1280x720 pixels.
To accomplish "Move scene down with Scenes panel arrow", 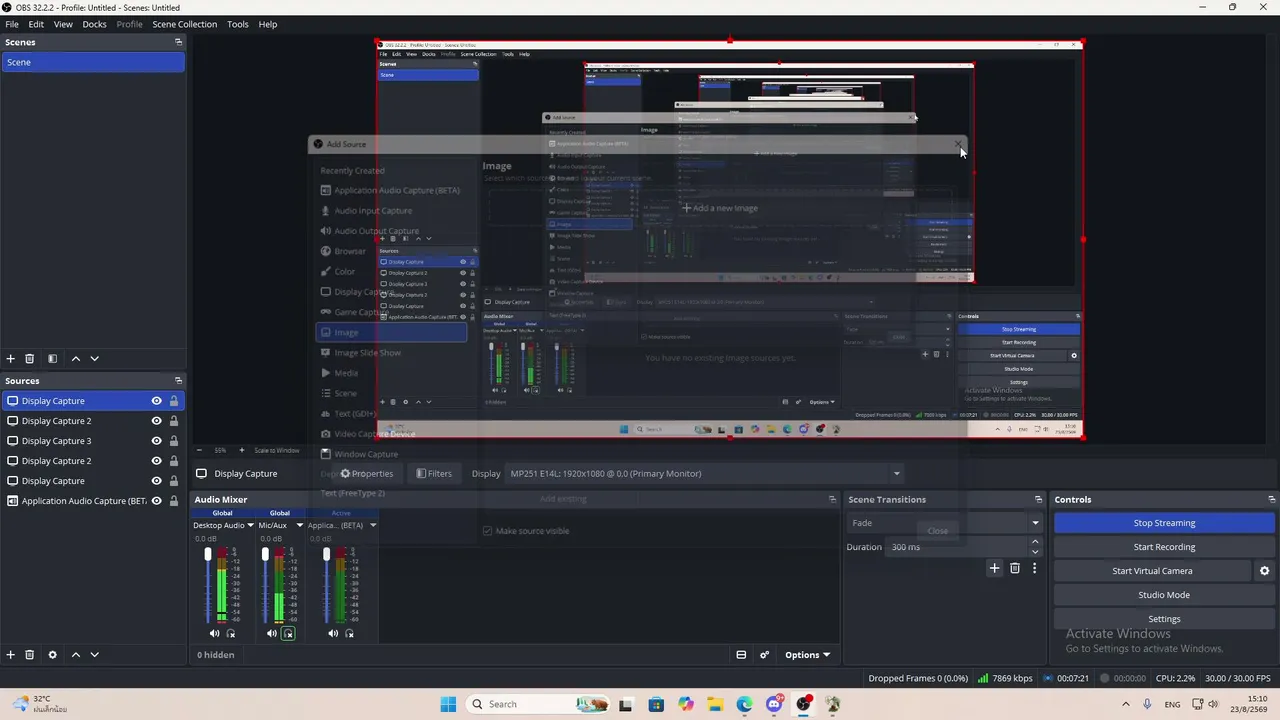I will click(94, 359).
